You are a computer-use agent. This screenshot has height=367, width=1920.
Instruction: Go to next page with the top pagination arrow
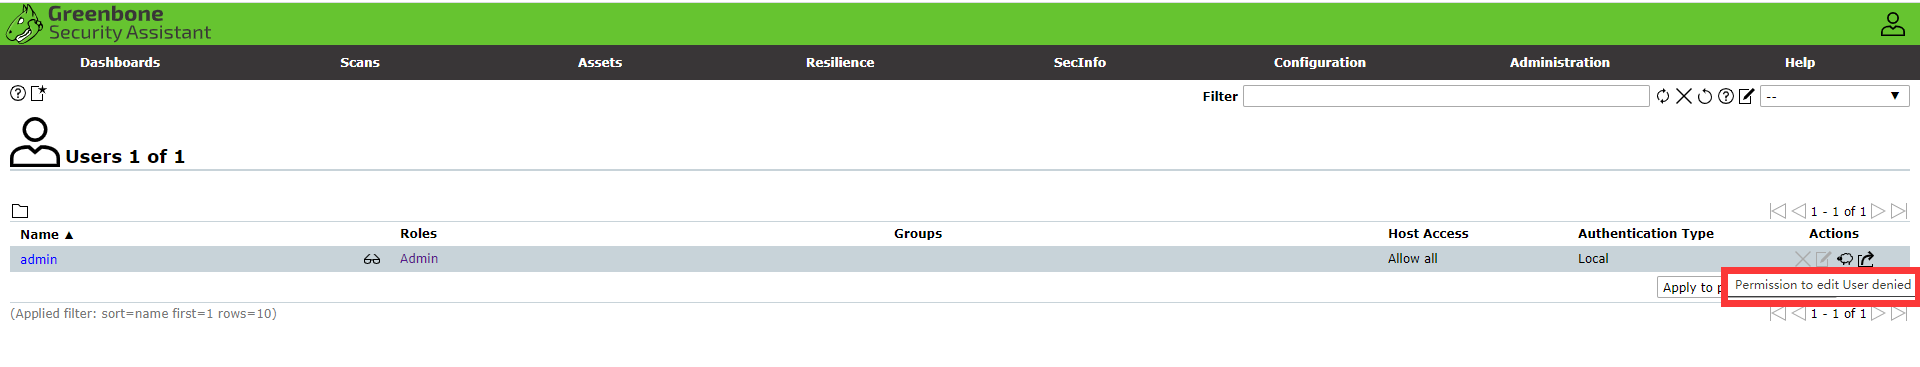(1878, 211)
